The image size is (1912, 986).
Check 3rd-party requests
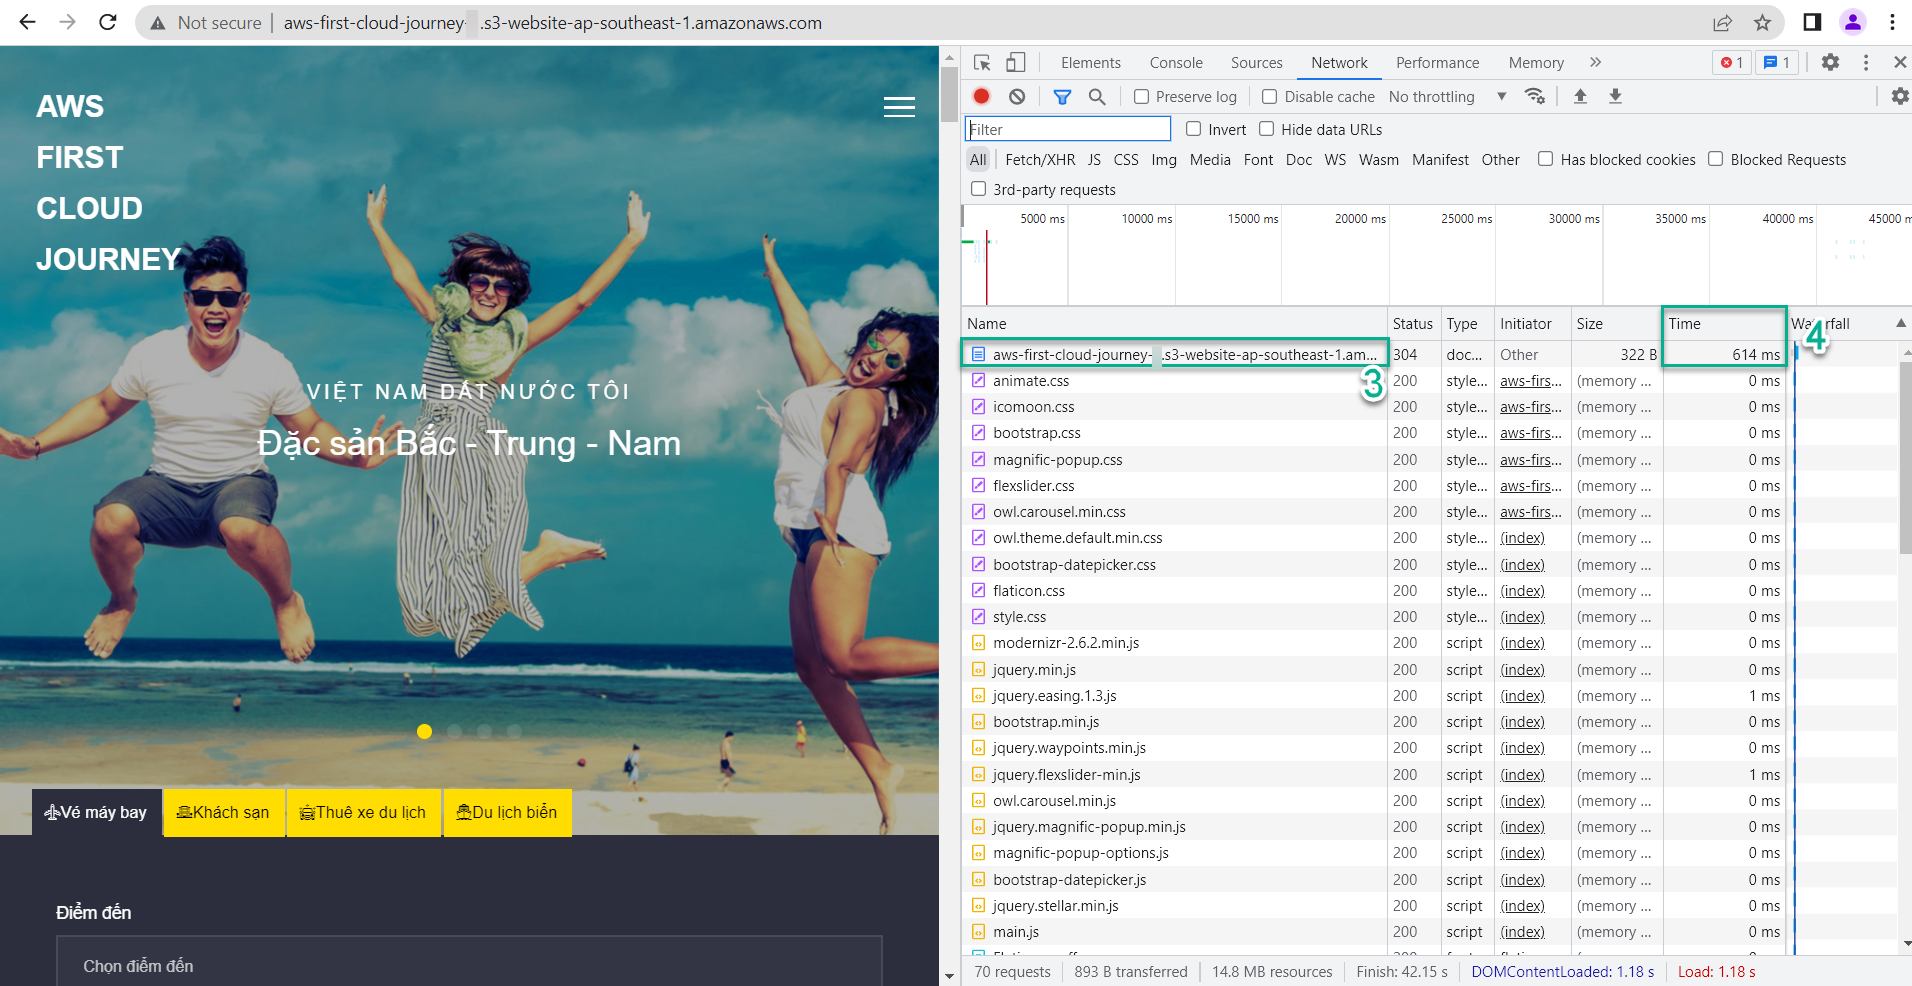978,189
